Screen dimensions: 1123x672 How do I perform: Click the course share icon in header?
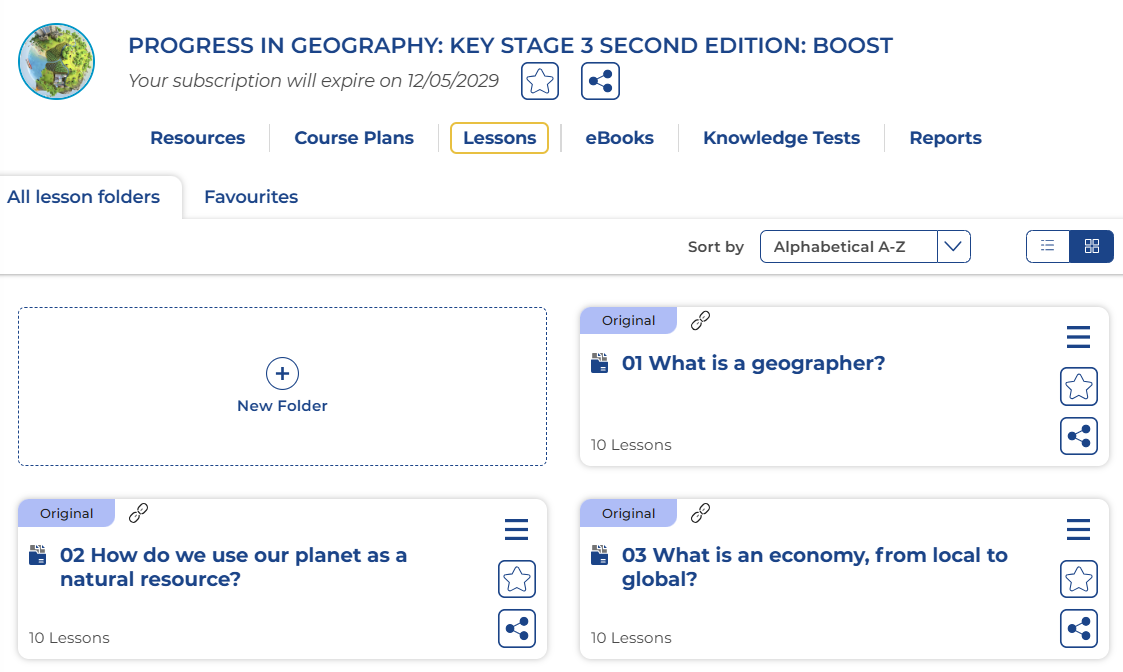coord(600,81)
